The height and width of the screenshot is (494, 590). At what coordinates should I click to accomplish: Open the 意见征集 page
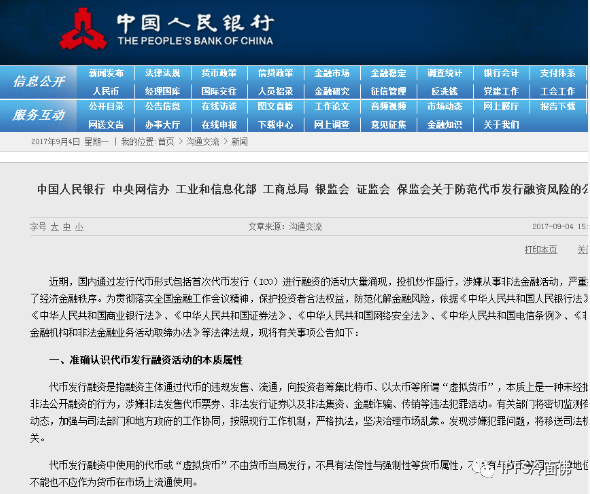(388, 125)
